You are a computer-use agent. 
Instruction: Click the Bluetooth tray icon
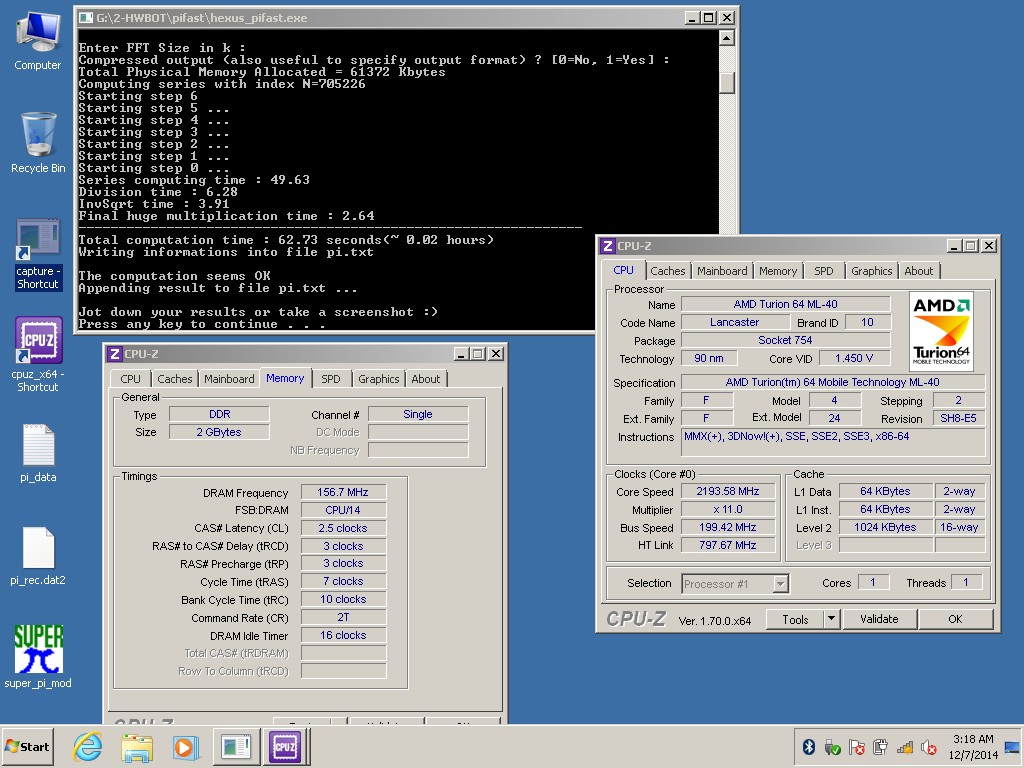tap(808, 746)
